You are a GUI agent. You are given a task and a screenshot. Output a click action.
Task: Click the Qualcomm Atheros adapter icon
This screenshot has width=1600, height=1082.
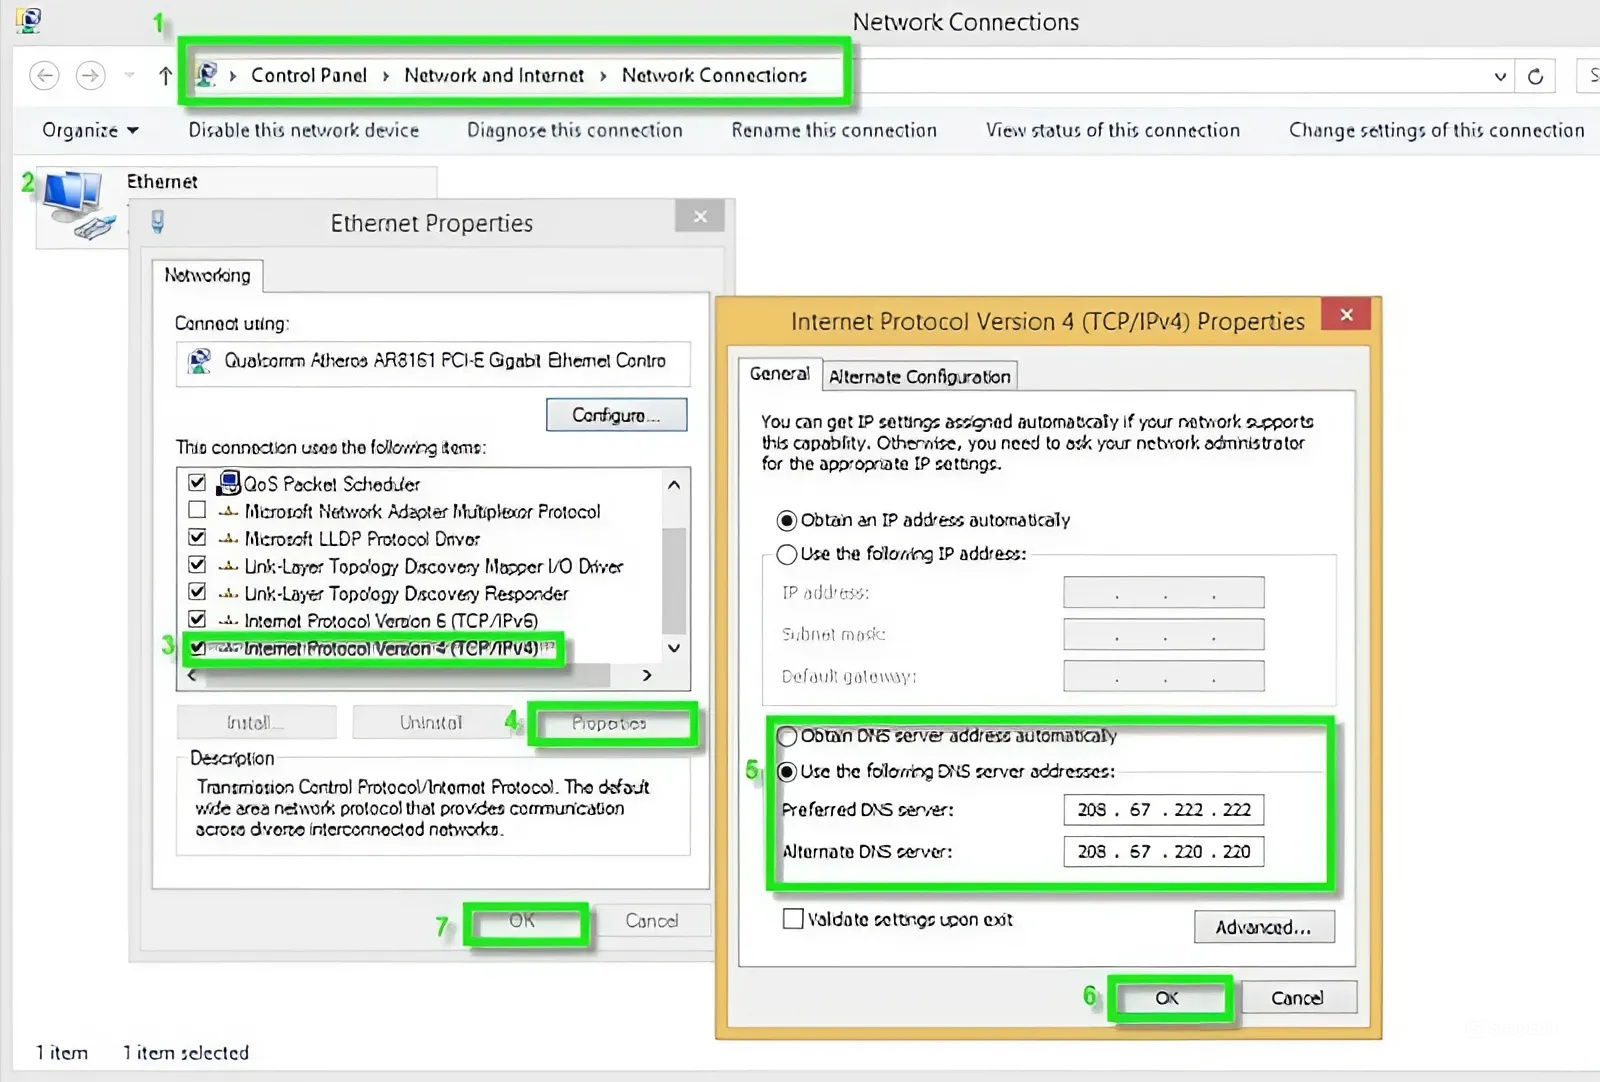[200, 361]
